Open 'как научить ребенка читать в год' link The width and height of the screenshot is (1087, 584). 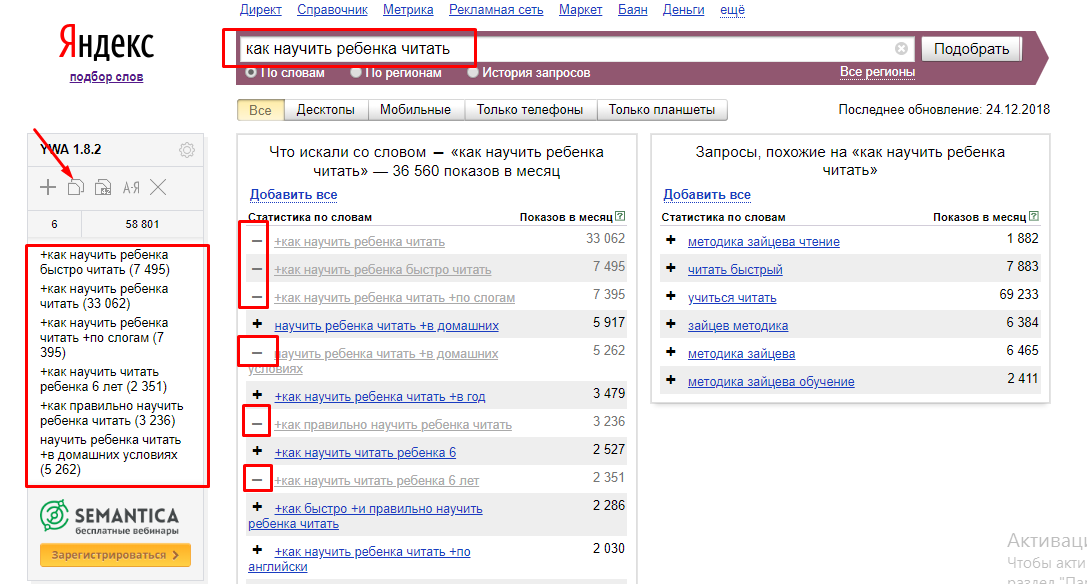380,397
